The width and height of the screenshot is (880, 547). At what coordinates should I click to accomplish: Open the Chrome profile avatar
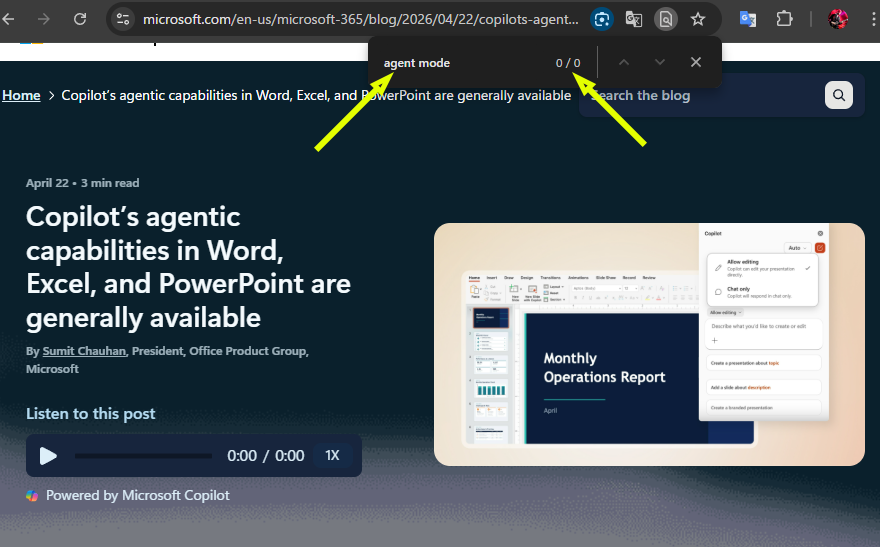838,19
